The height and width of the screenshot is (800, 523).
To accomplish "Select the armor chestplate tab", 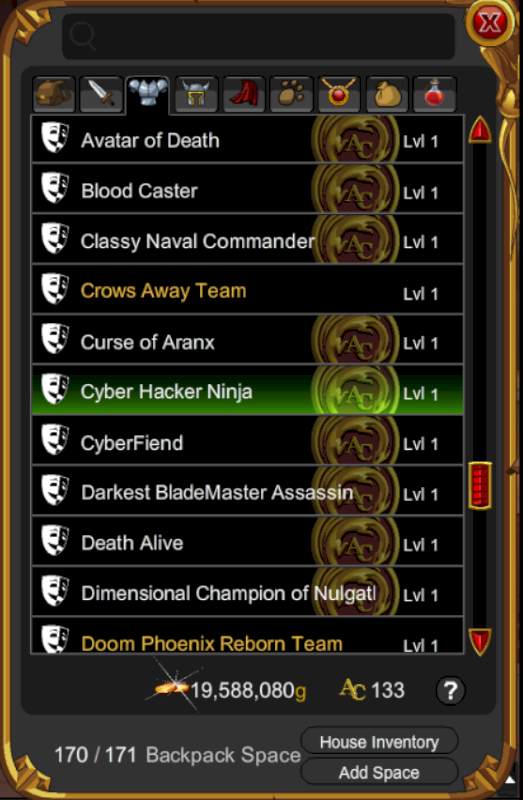I will (x=148, y=95).
